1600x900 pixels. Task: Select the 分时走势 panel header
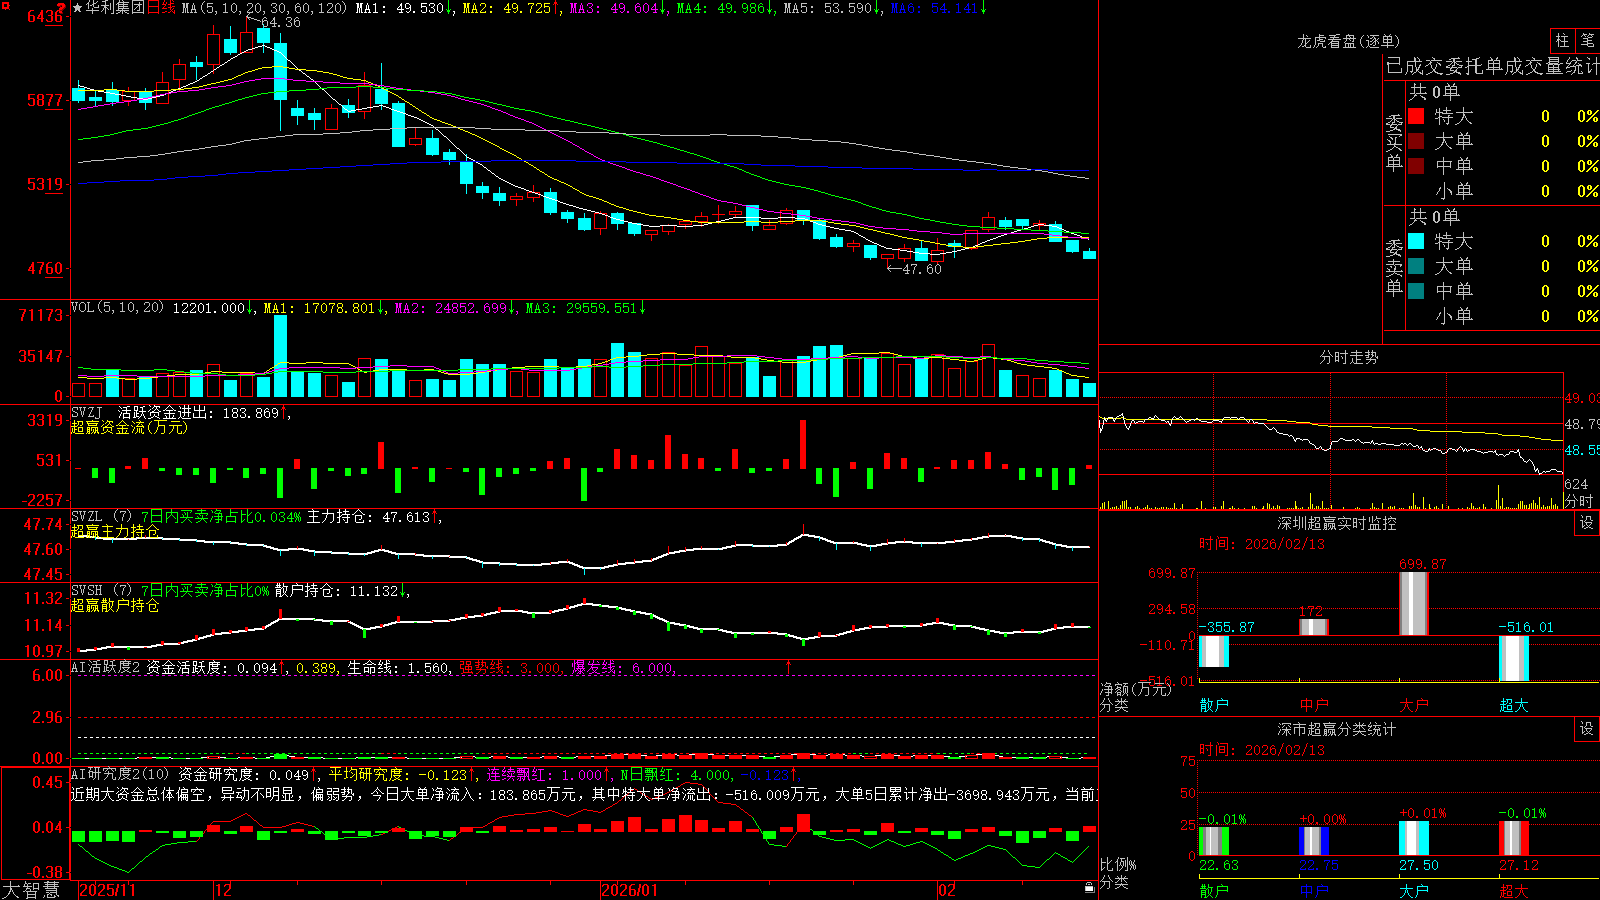[x=1348, y=357]
